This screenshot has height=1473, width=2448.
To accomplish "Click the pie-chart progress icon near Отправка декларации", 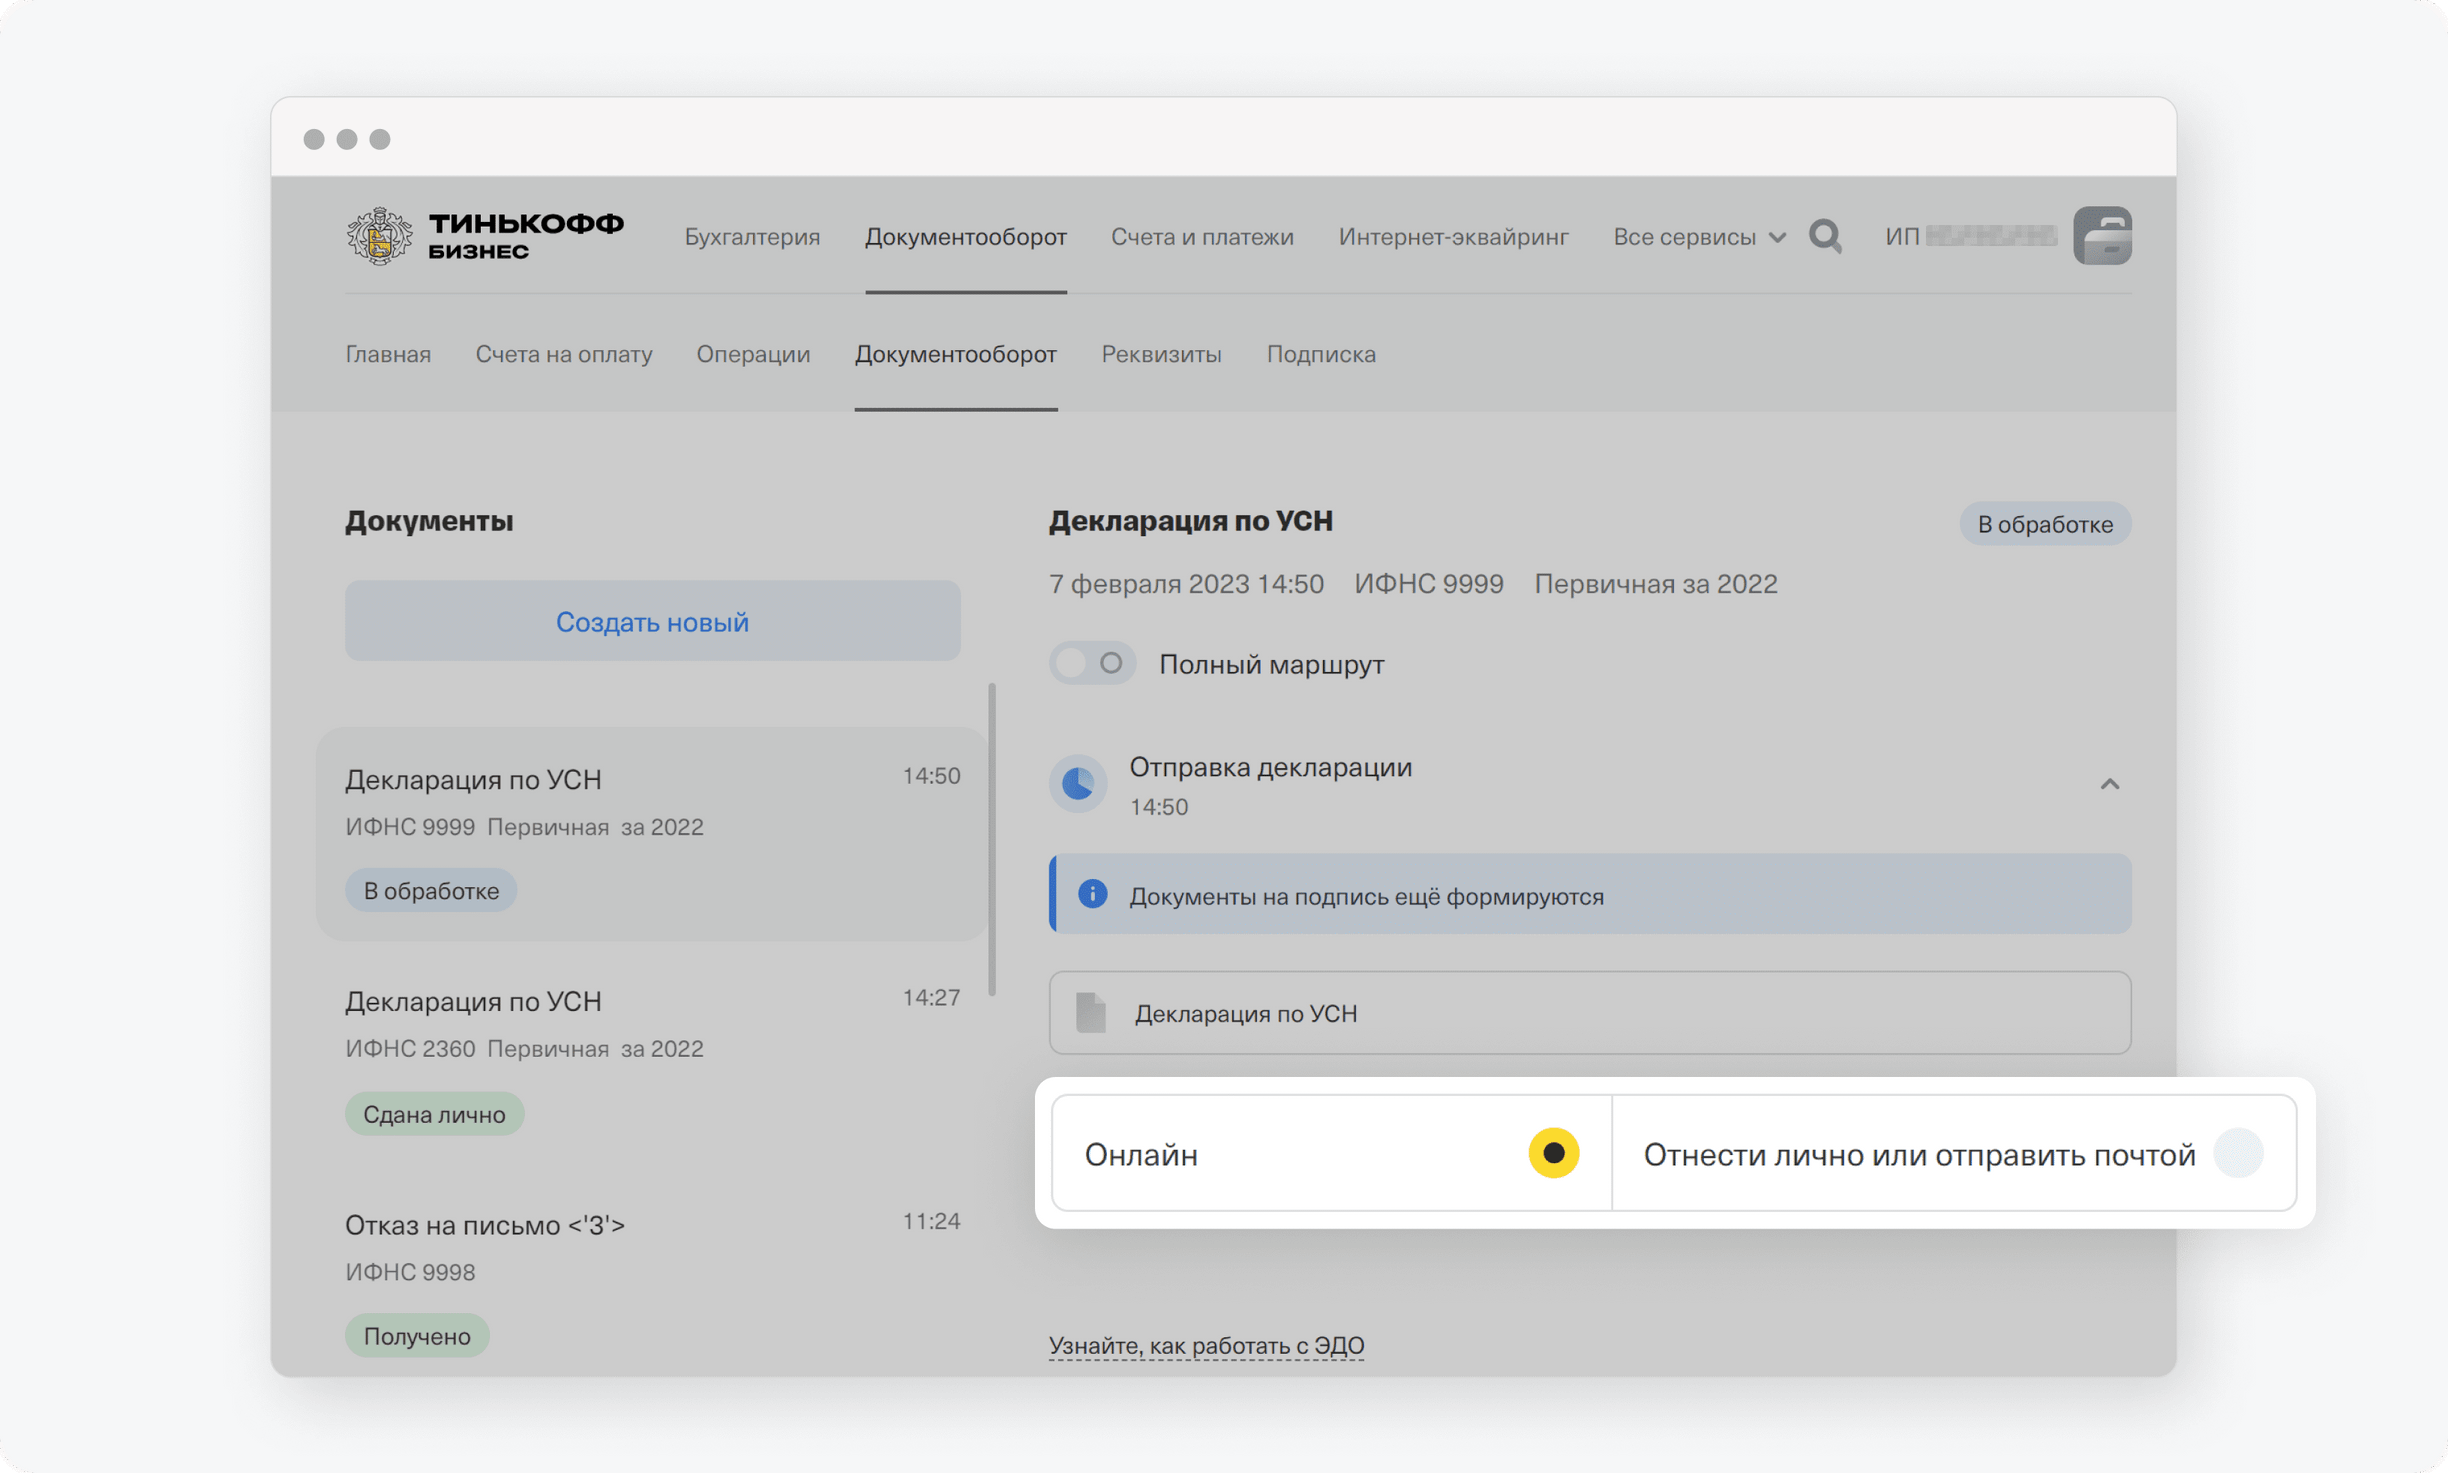I will pyautogui.click(x=1078, y=784).
